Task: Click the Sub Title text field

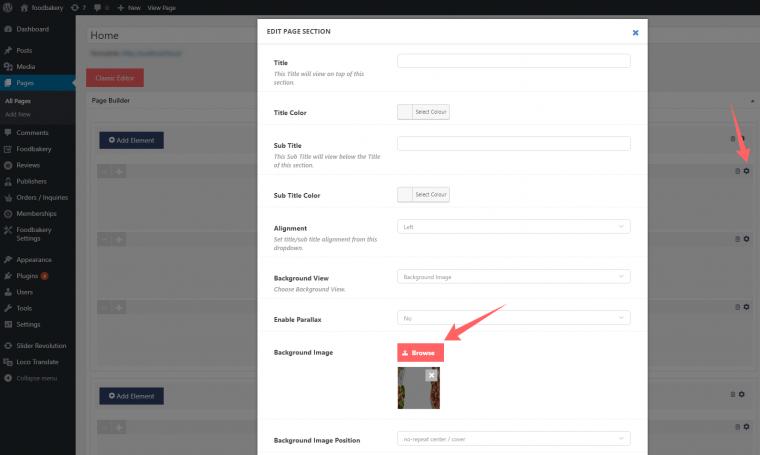Action: click(513, 143)
